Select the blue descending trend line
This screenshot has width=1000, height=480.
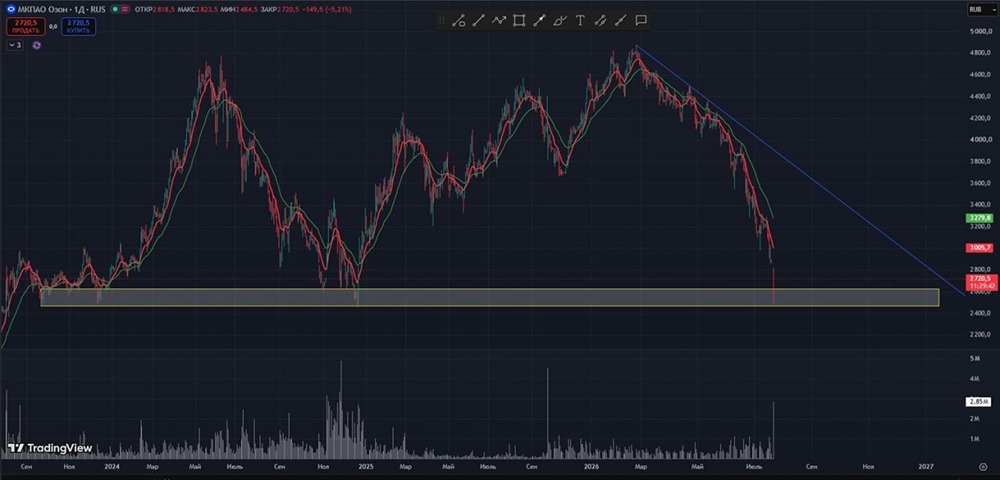point(800,170)
